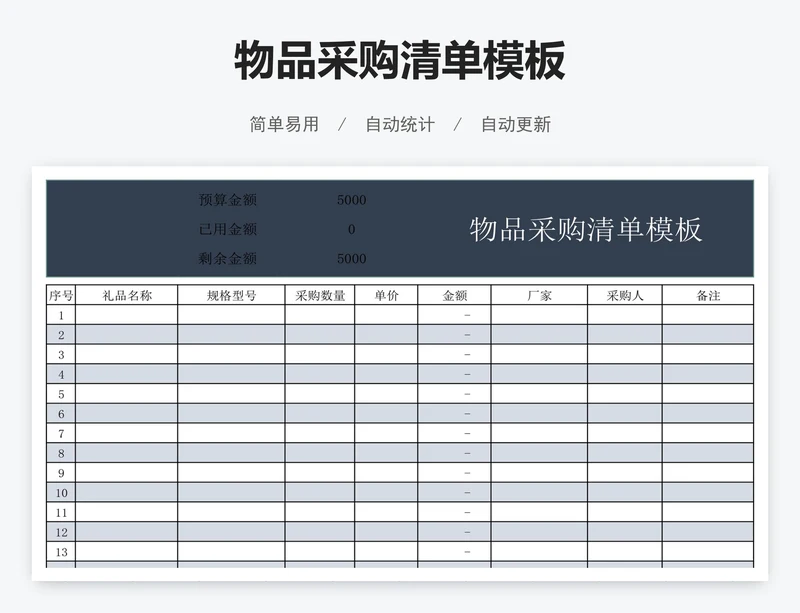Click the 已用金额 label
The width and height of the screenshot is (800, 613).
(x=228, y=229)
